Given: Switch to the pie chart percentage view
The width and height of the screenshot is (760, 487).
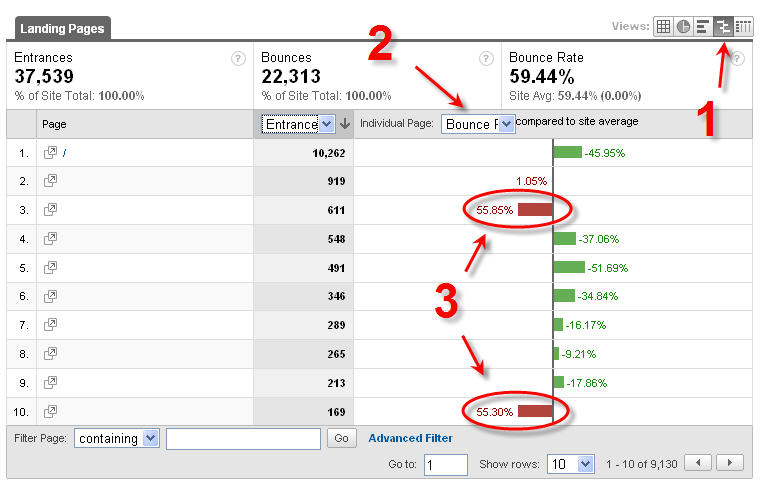Looking at the screenshot, I should pyautogui.click(x=683, y=27).
